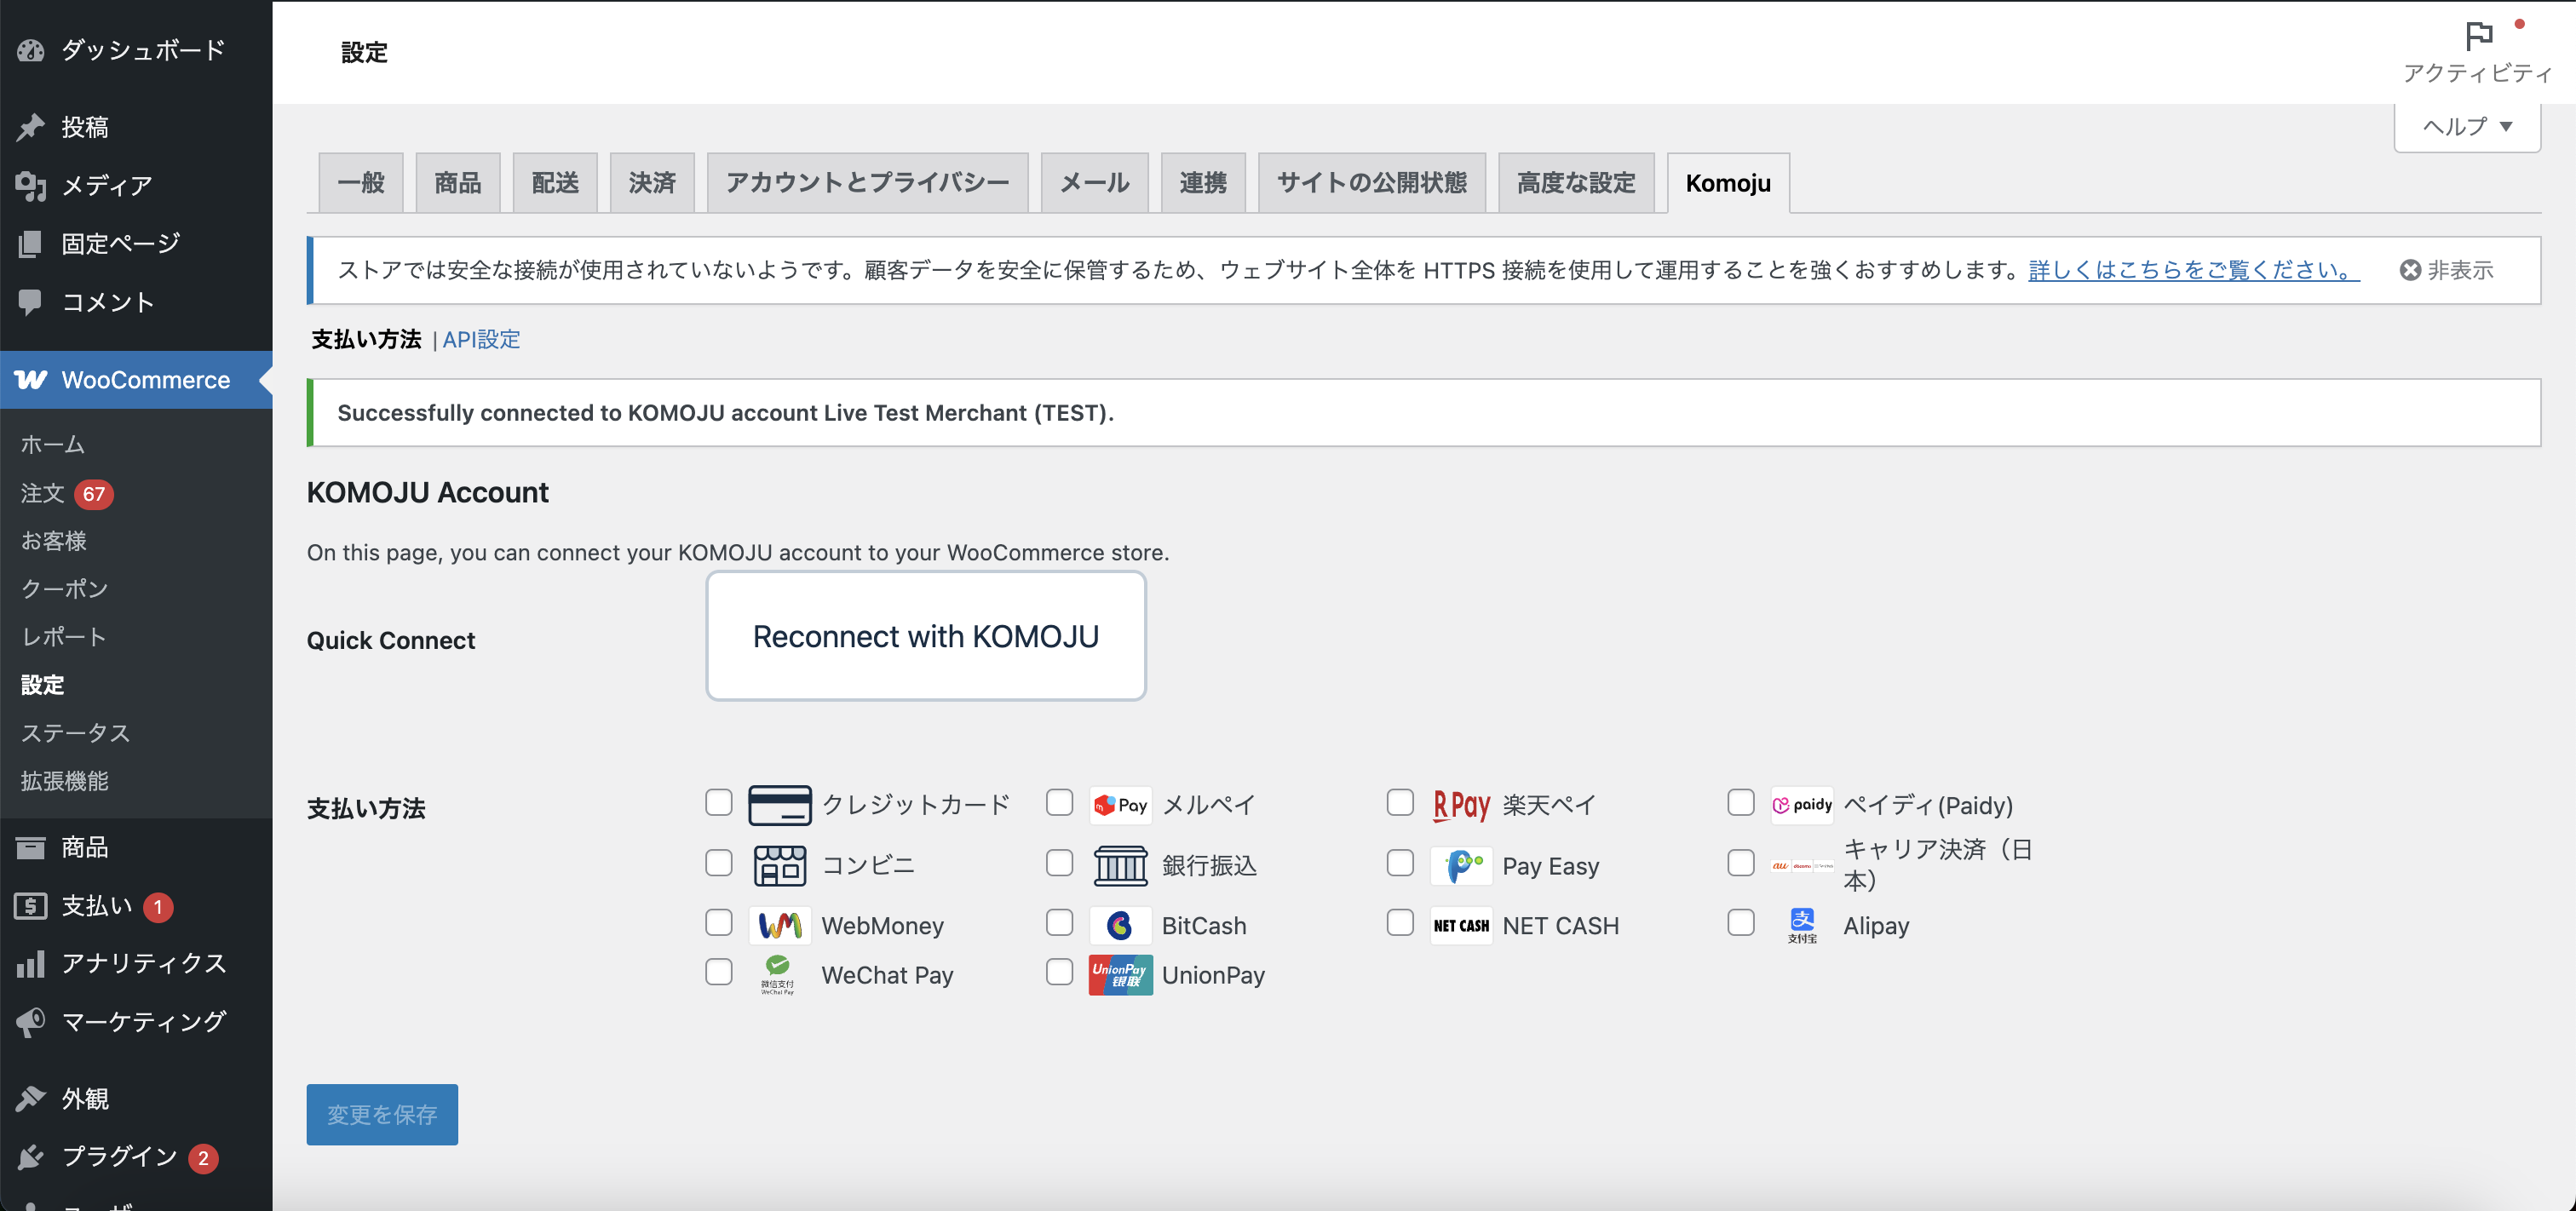2576x1211 pixels.
Task: Click the WebMoney logo icon
Action: pyautogui.click(x=779, y=926)
